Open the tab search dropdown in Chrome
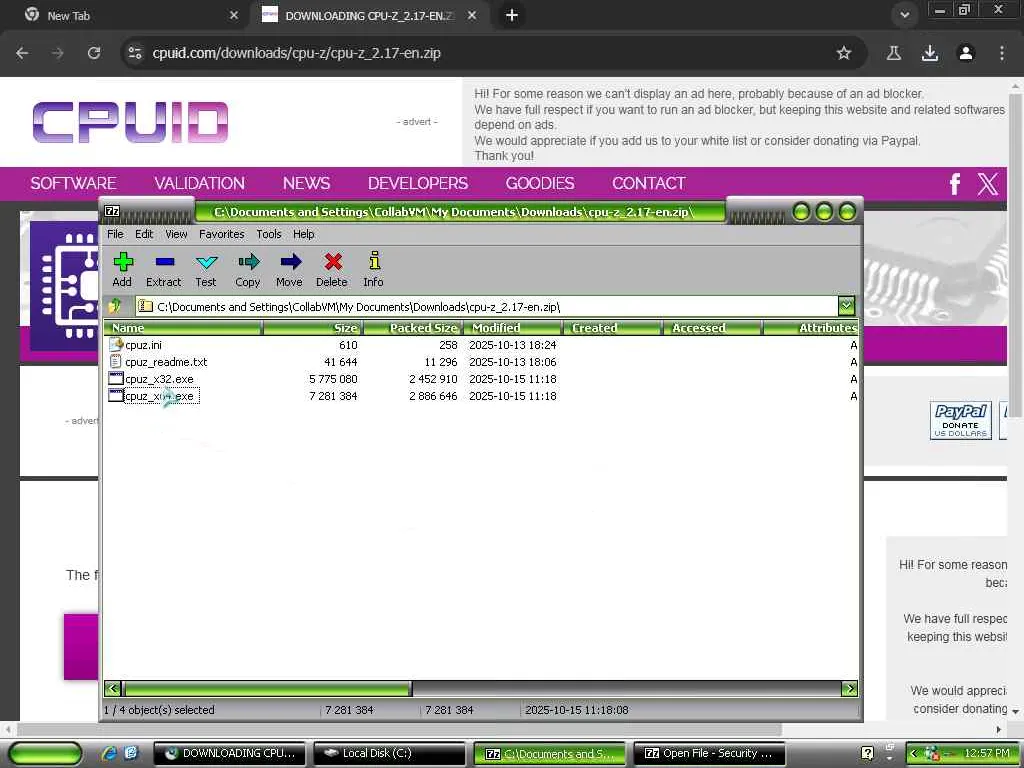This screenshot has width=1024, height=768. [x=904, y=15]
